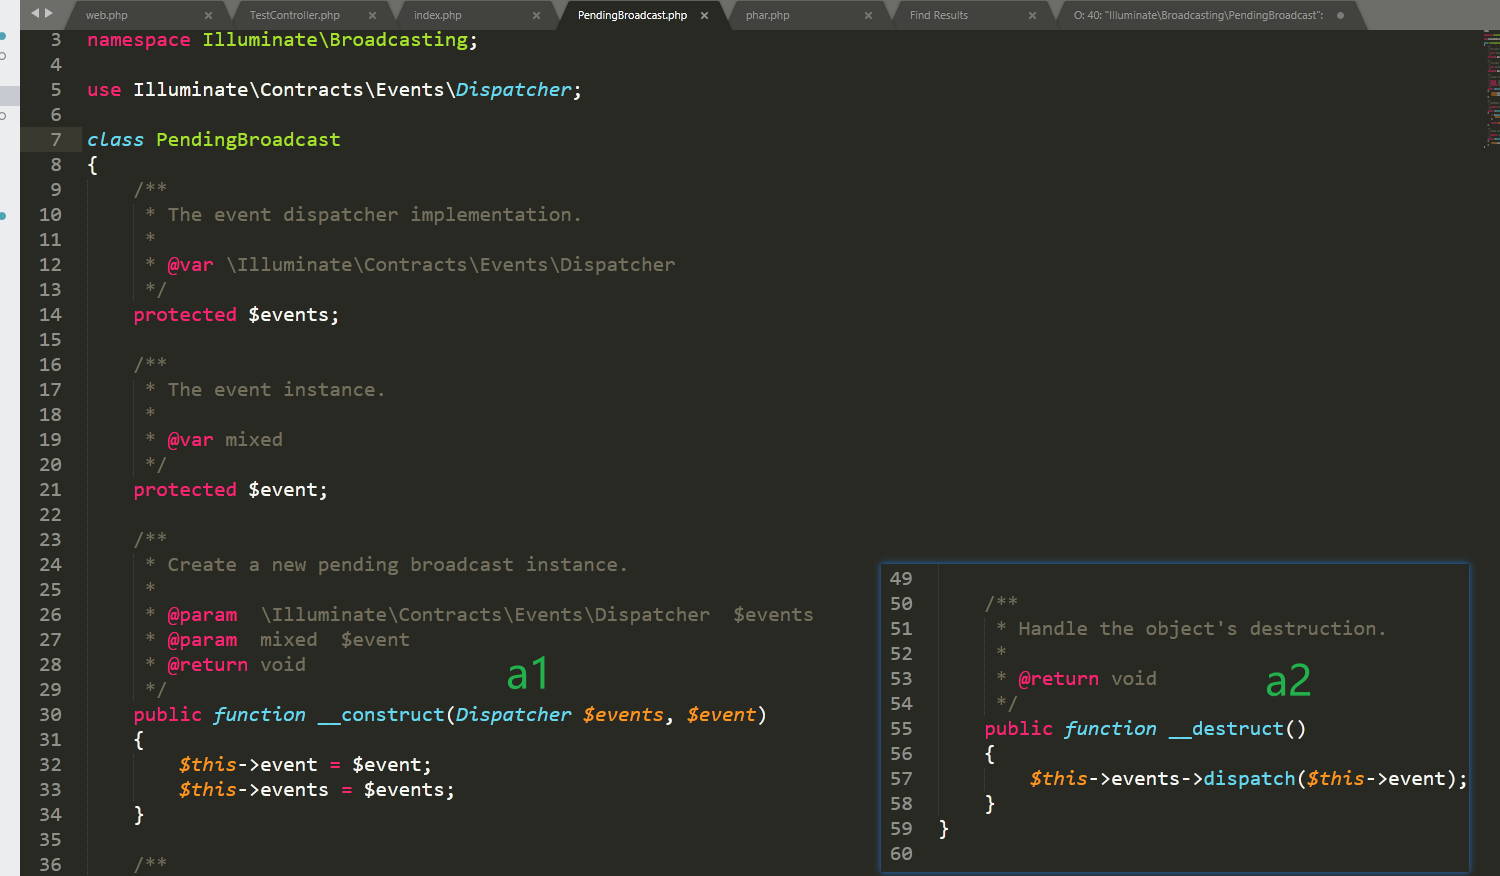This screenshot has height=876, width=1500.
Task: Click 'Create a new pending broadcast instance.' comment
Action: click(398, 565)
